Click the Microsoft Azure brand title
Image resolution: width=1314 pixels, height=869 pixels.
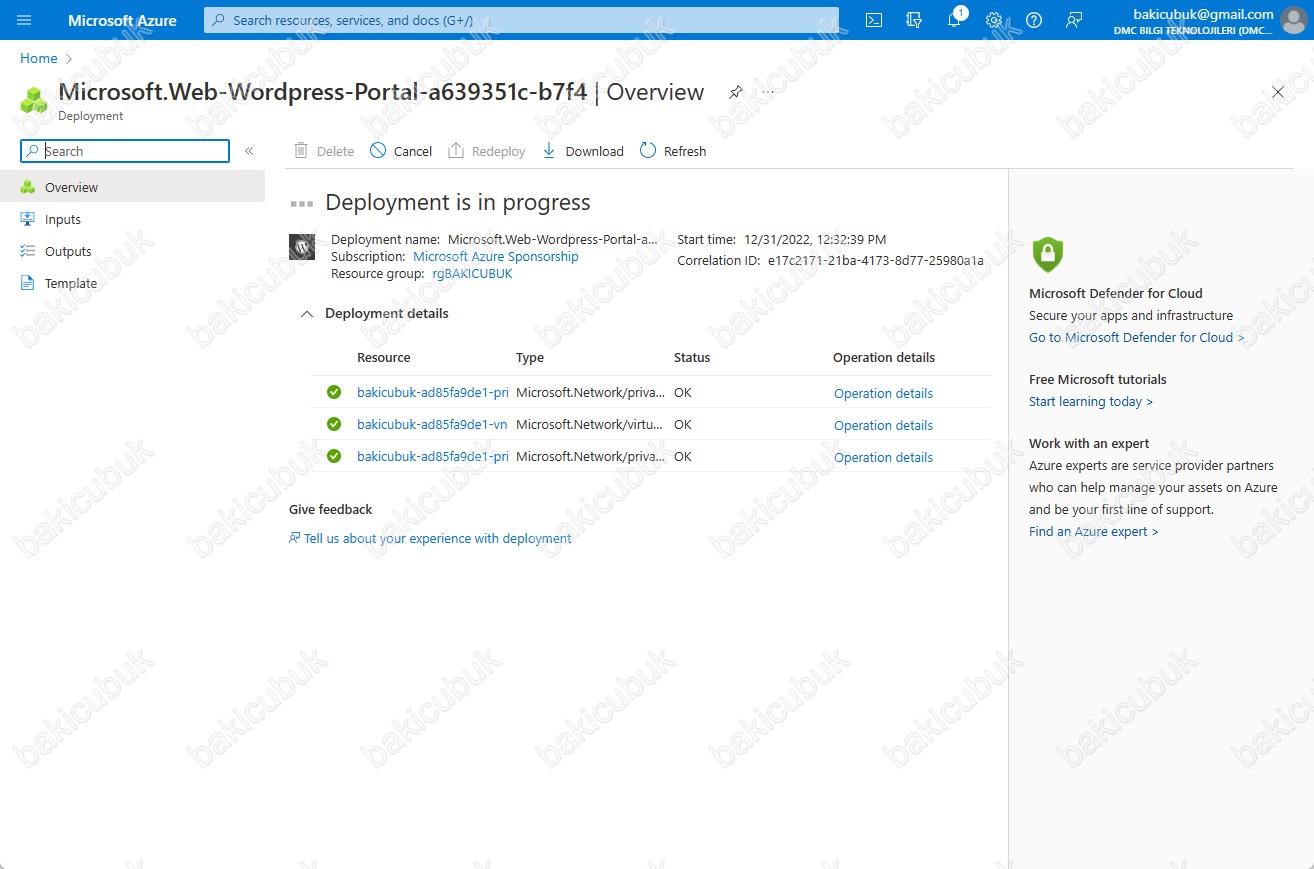click(x=122, y=20)
